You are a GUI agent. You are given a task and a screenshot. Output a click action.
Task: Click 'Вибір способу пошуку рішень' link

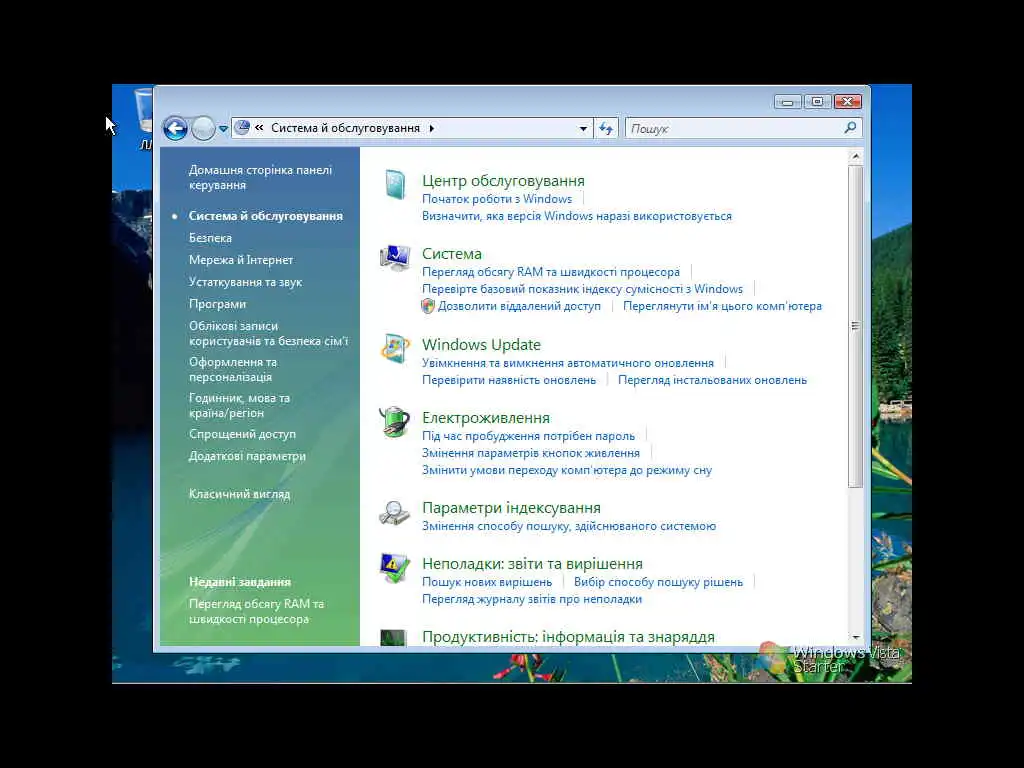(658, 582)
